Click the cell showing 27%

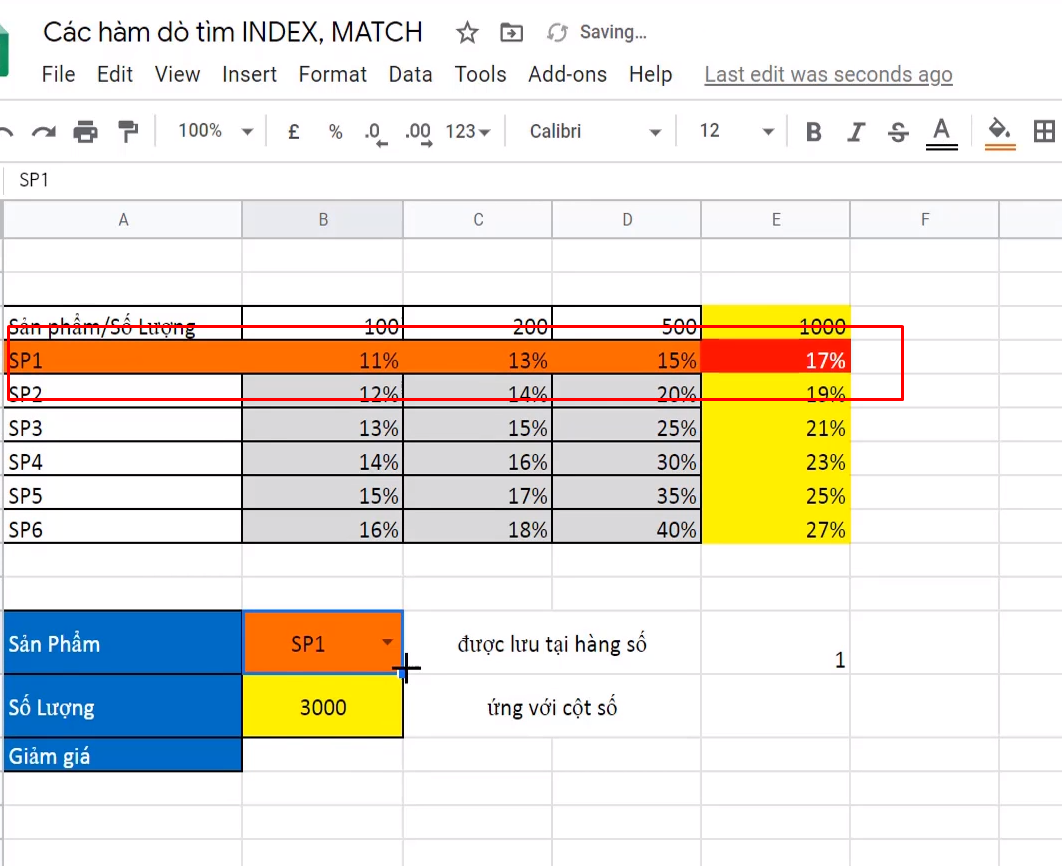pos(776,527)
